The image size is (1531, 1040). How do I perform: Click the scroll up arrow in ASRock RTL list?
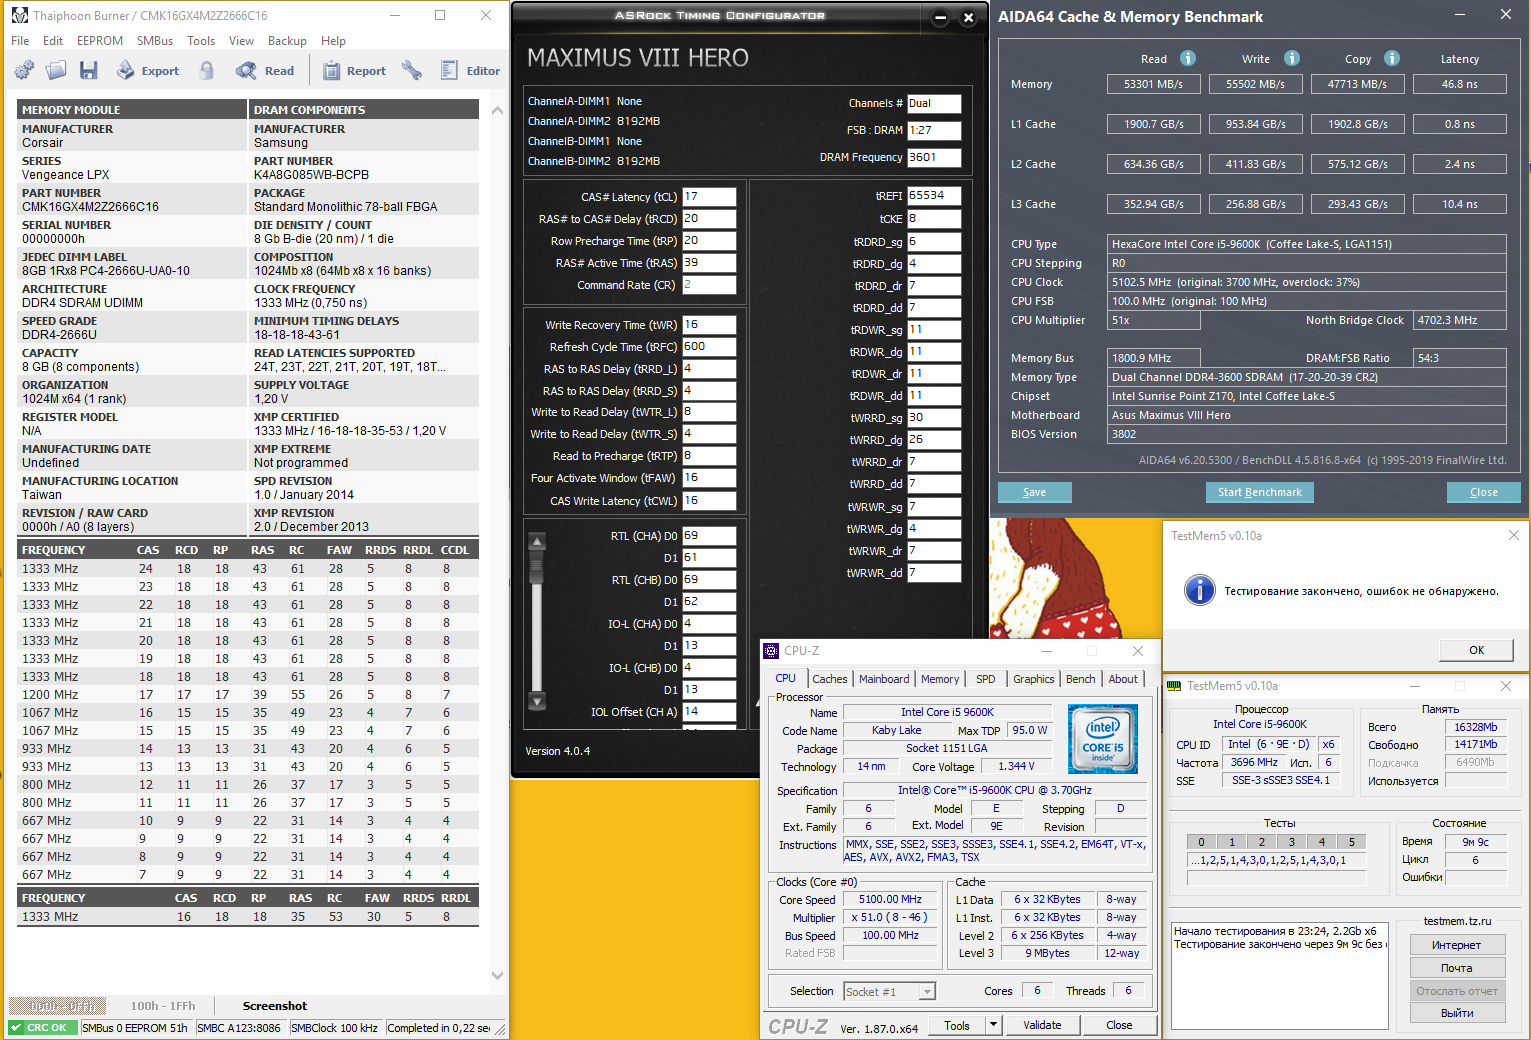tap(537, 542)
